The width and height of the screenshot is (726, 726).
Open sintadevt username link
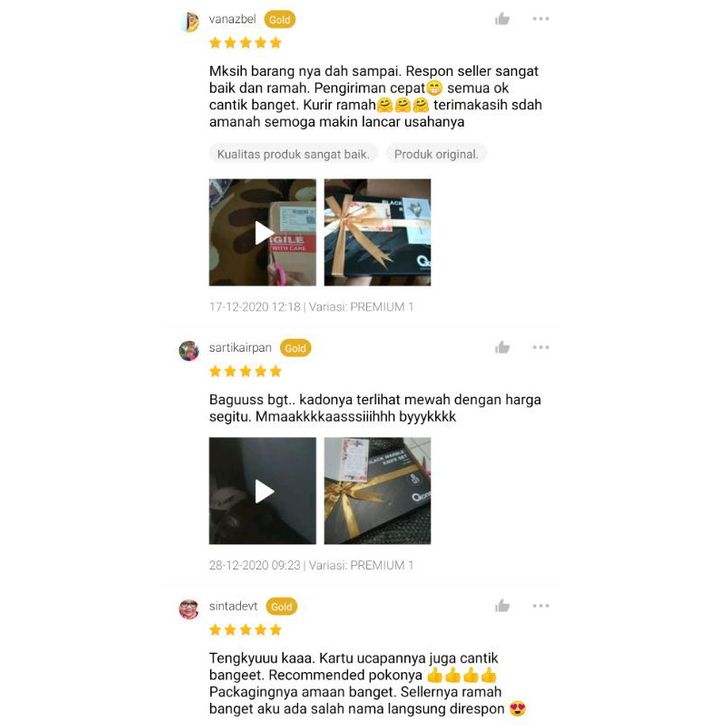tap(233, 606)
